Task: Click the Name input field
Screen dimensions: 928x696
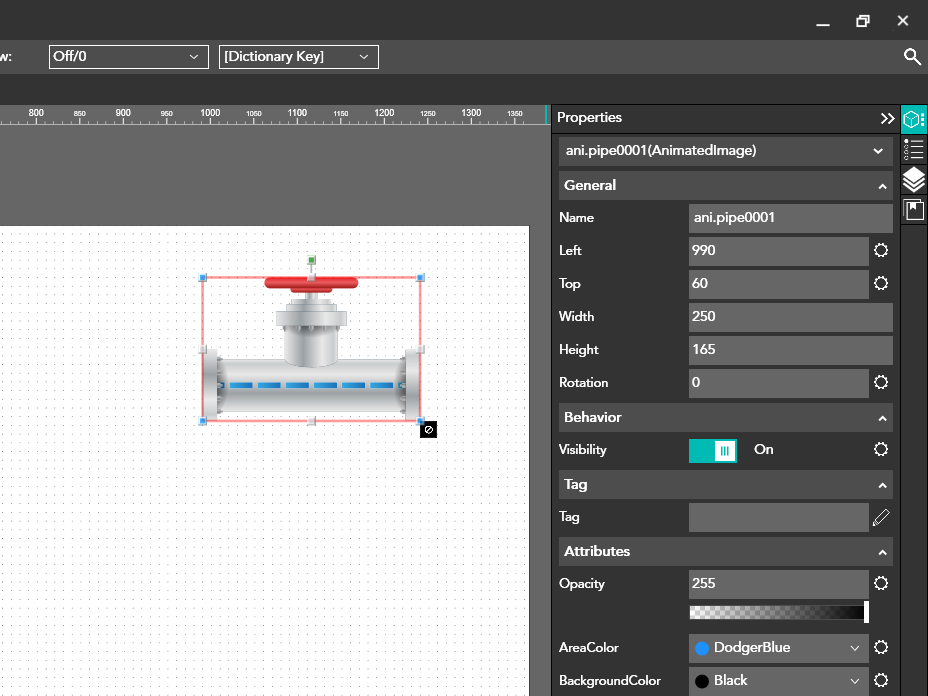Action: tap(790, 218)
